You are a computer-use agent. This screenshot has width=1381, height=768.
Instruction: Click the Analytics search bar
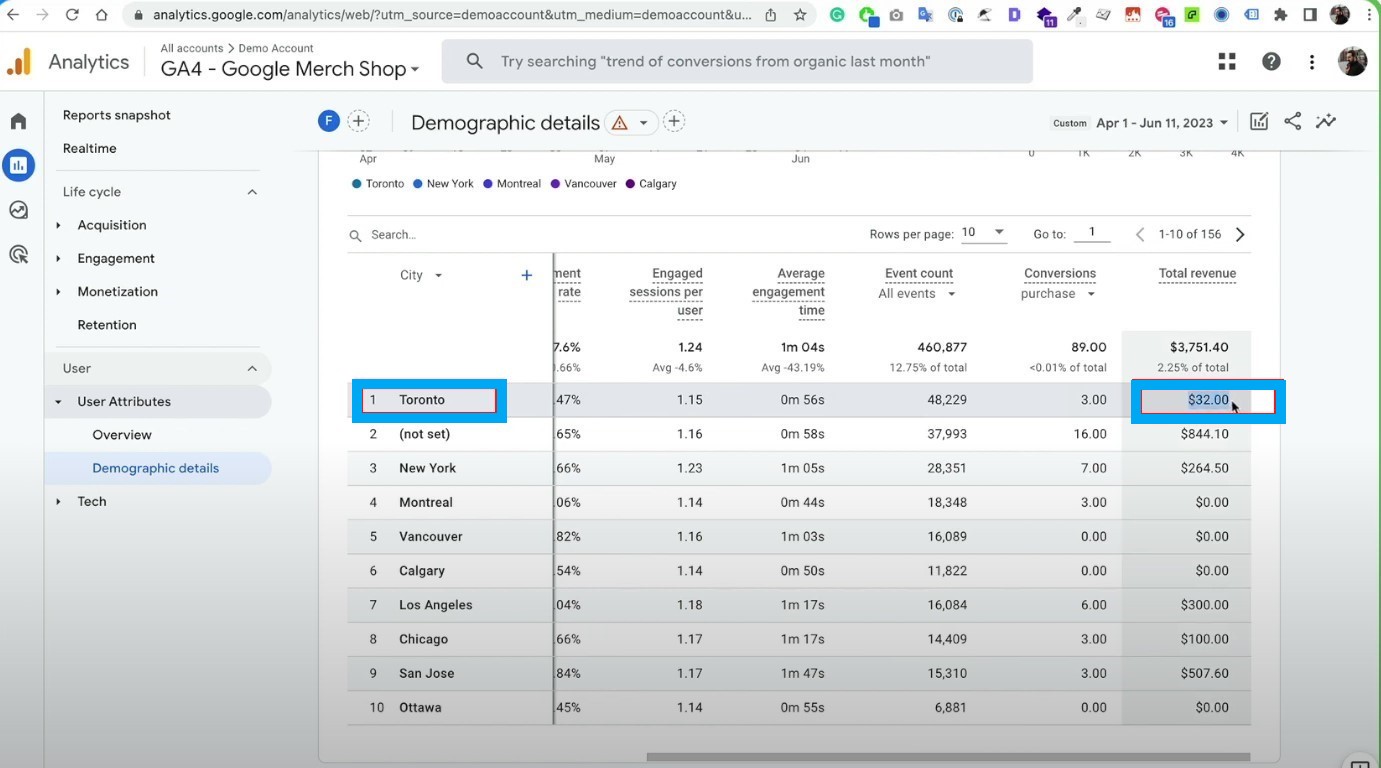pos(737,62)
